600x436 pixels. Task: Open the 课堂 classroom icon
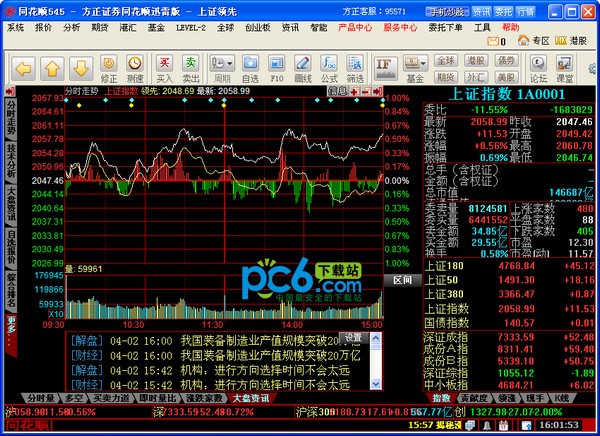click(x=564, y=69)
